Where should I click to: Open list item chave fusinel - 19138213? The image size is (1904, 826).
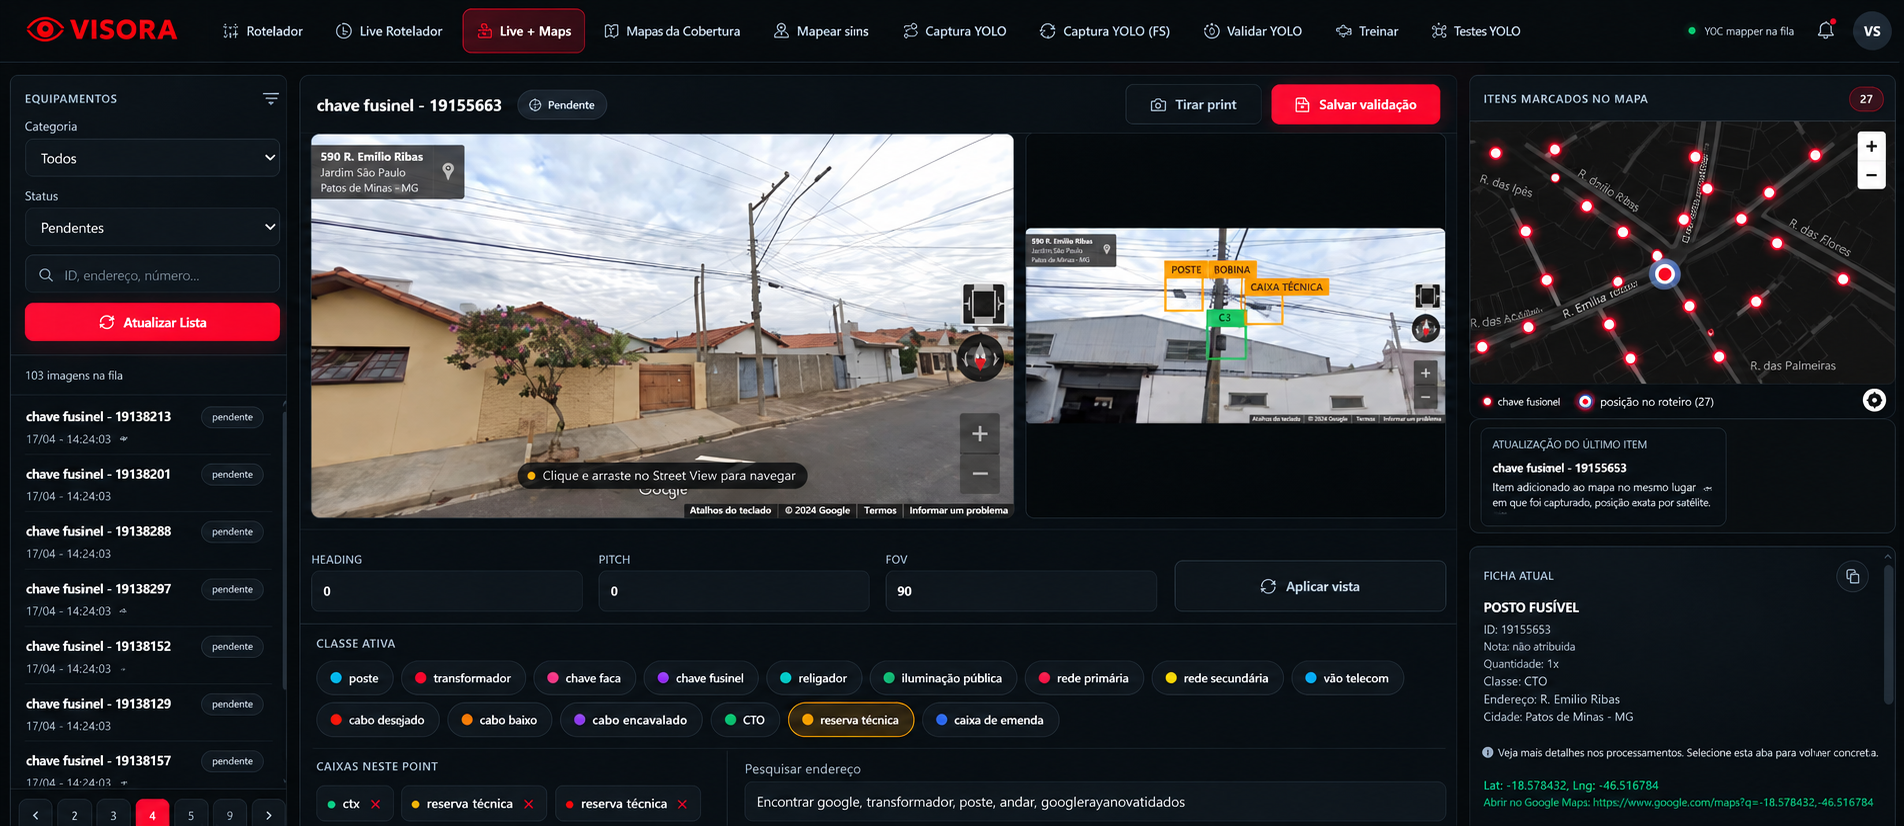(x=146, y=427)
